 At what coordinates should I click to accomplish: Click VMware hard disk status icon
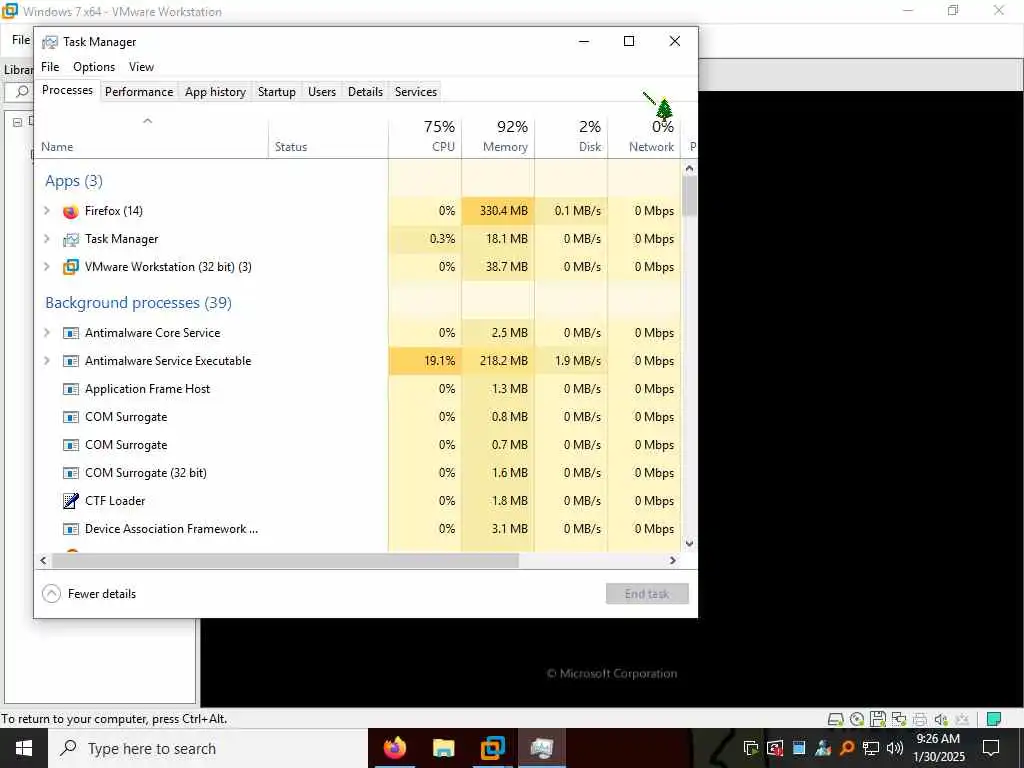click(x=835, y=719)
